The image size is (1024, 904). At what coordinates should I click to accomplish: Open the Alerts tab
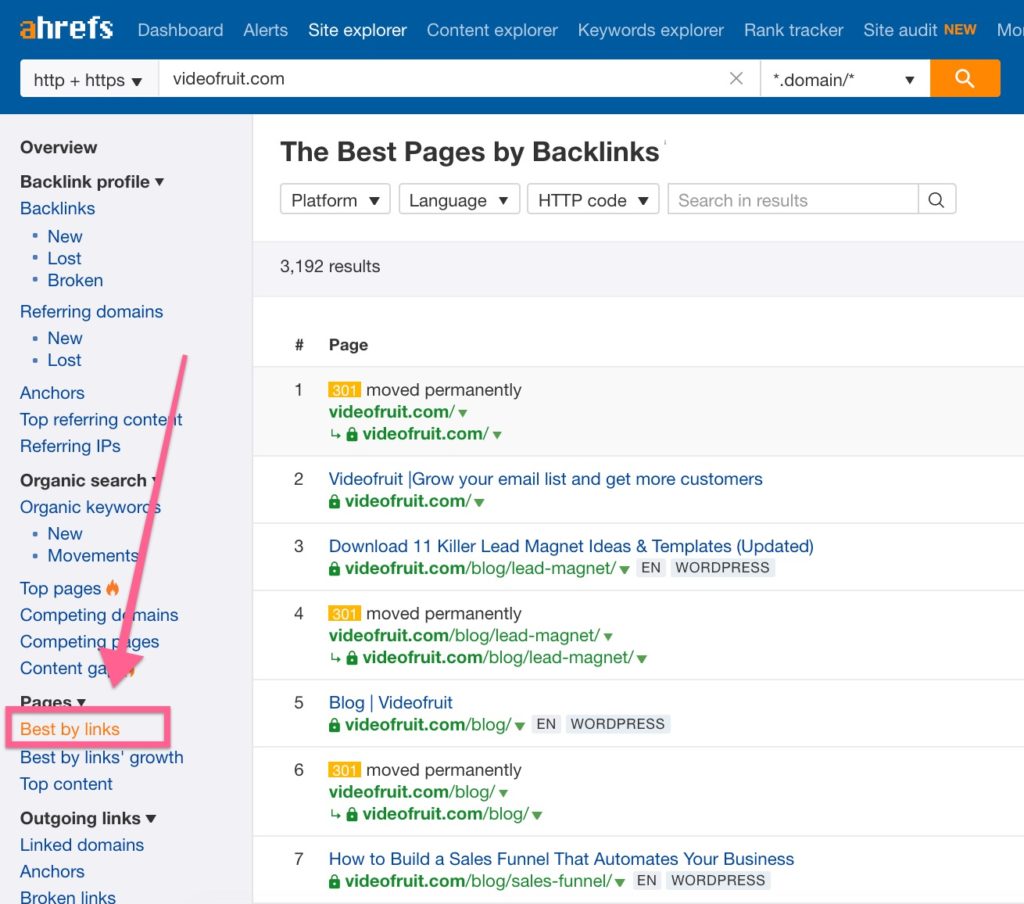[x=265, y=30]
